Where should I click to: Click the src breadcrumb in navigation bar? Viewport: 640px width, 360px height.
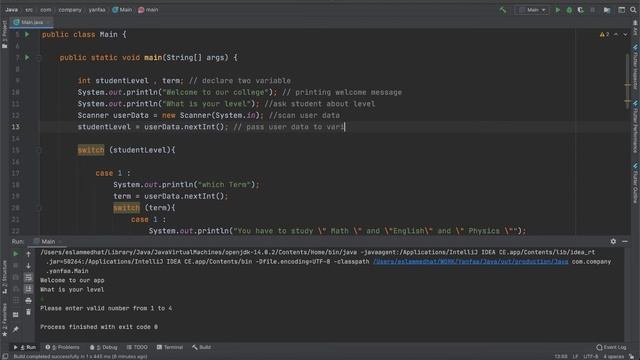click(x=29, y=10)
